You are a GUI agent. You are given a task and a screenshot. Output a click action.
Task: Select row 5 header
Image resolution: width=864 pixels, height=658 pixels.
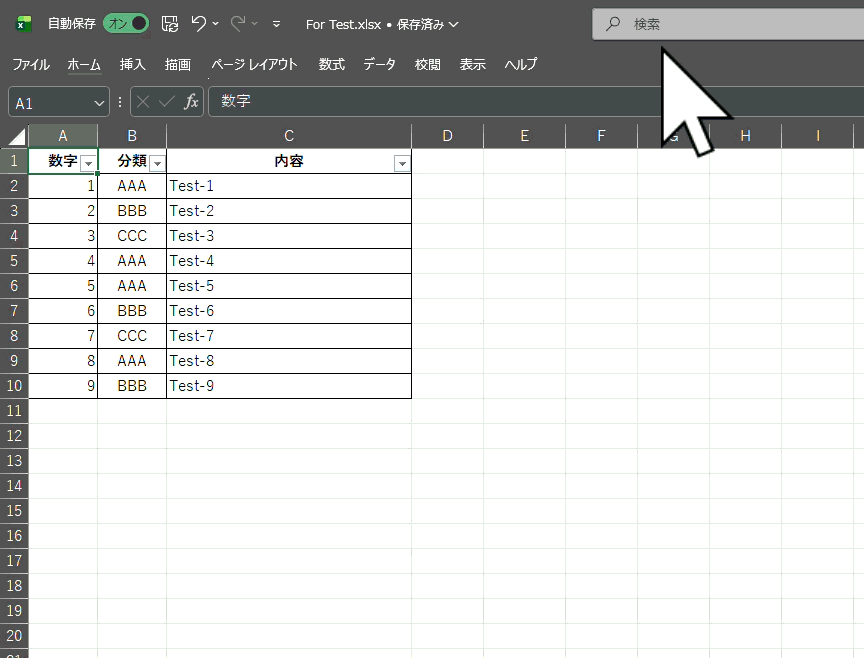[14, 261]
